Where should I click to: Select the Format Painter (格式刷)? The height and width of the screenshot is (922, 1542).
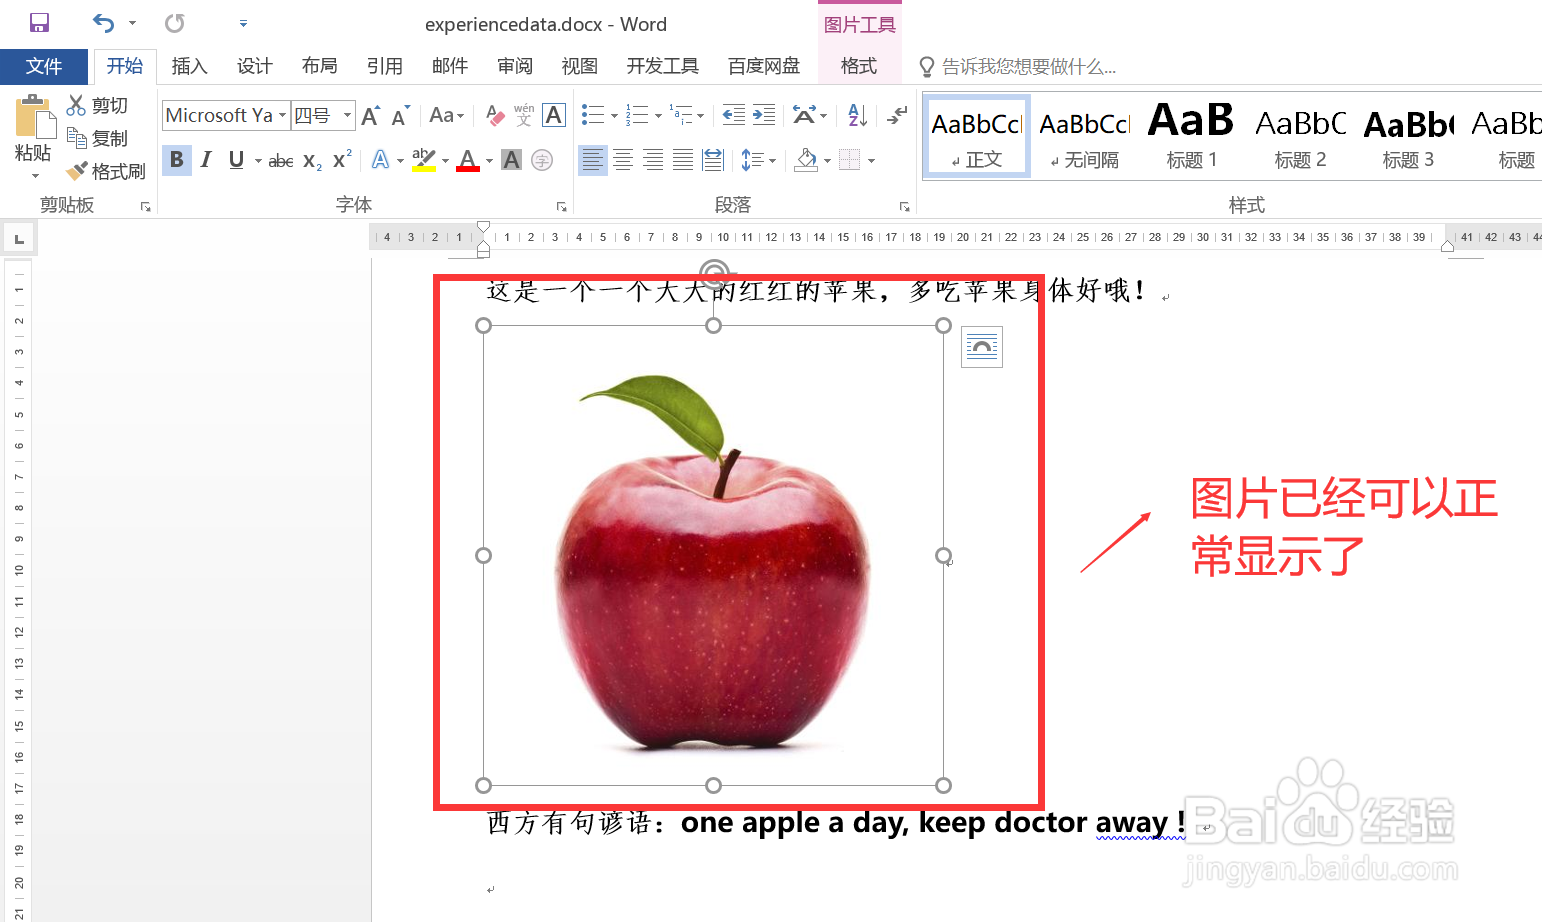pyautogui.click(x=106, y=171)
